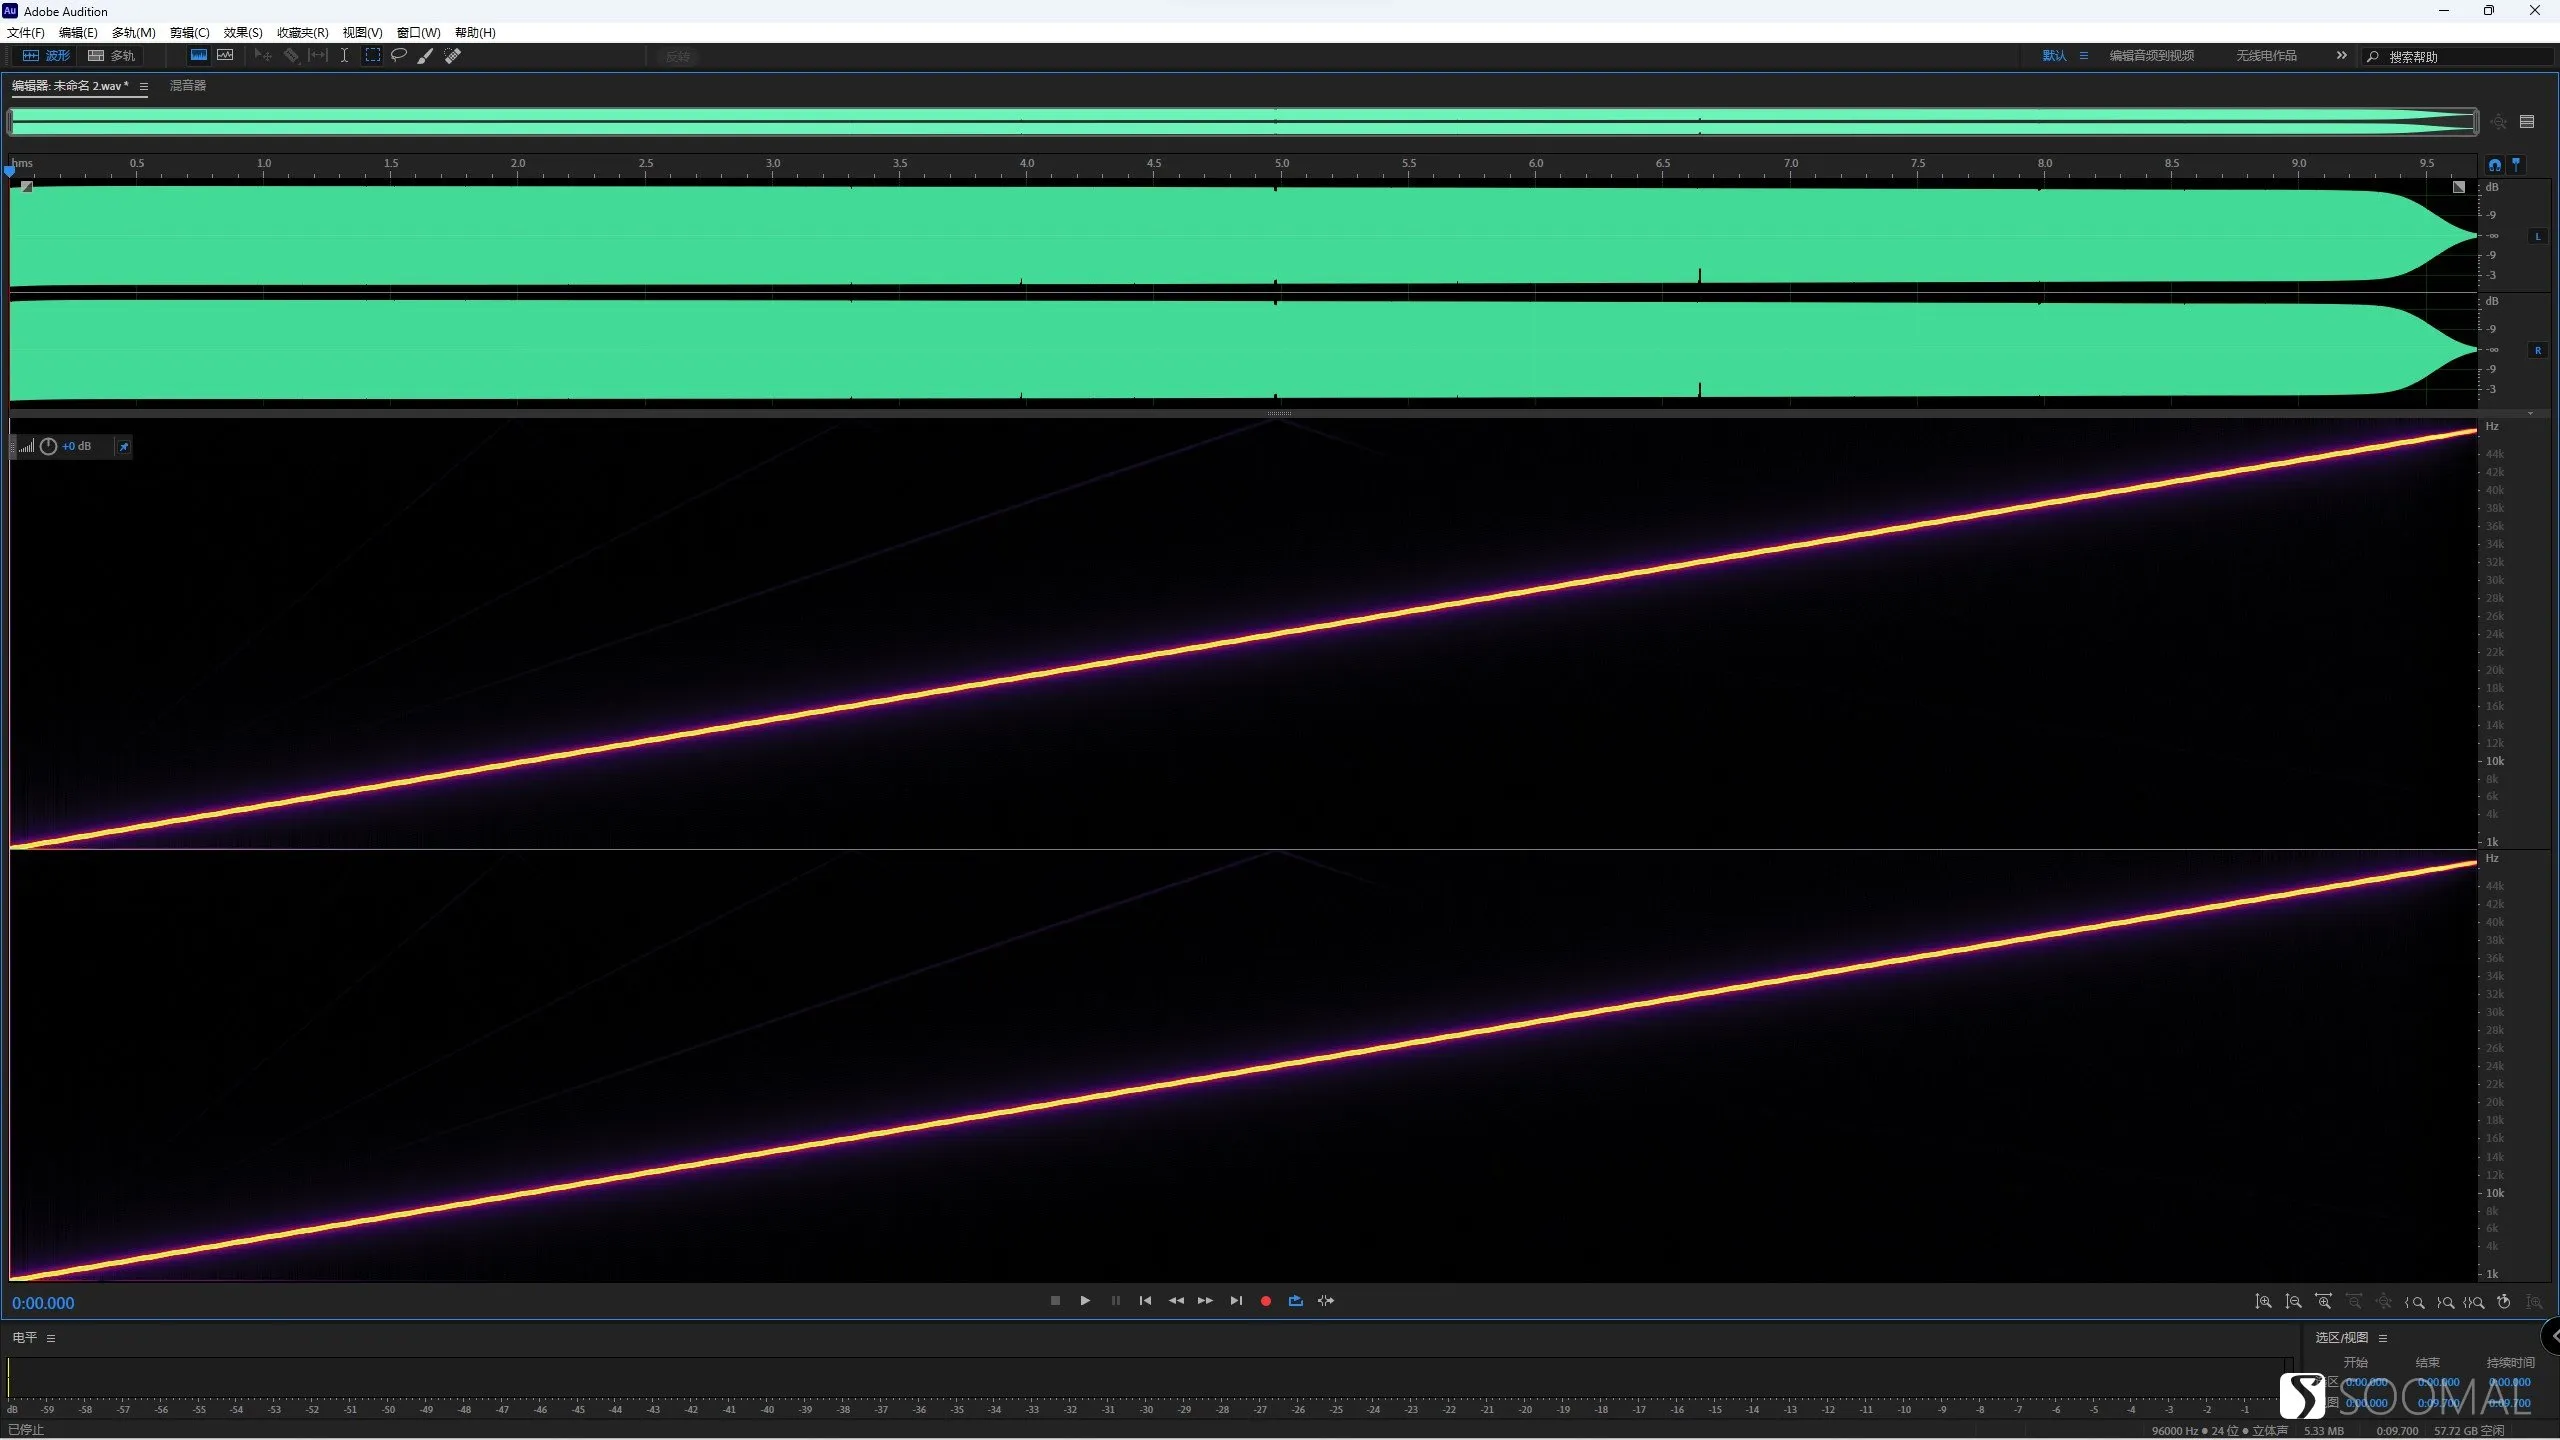This screenshot has width=2560, height=1440.
Task: Click the 搜索帮助 search field
Action: pos(2460,57)
